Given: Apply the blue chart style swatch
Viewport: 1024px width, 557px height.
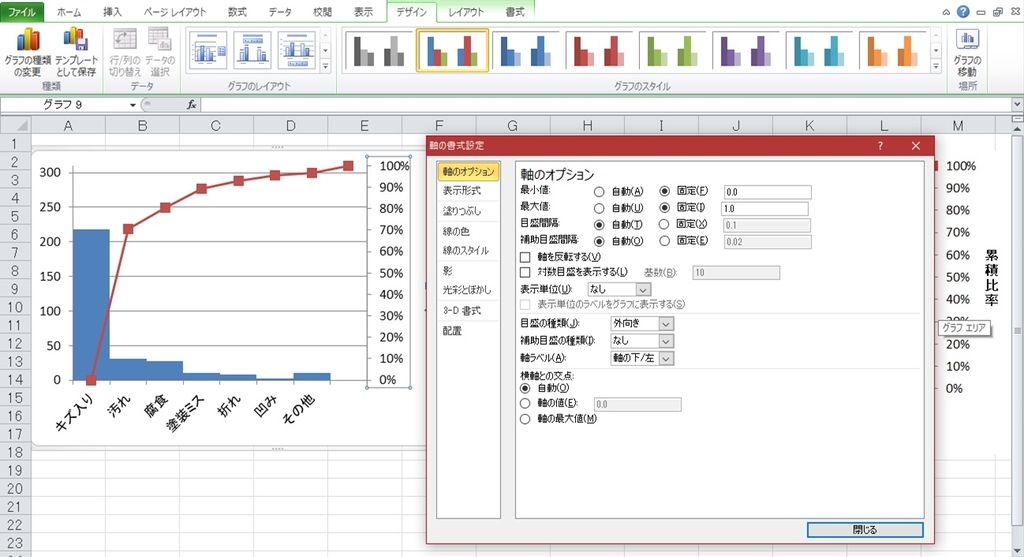Looking at the screenshot, I should click(526, 50).
